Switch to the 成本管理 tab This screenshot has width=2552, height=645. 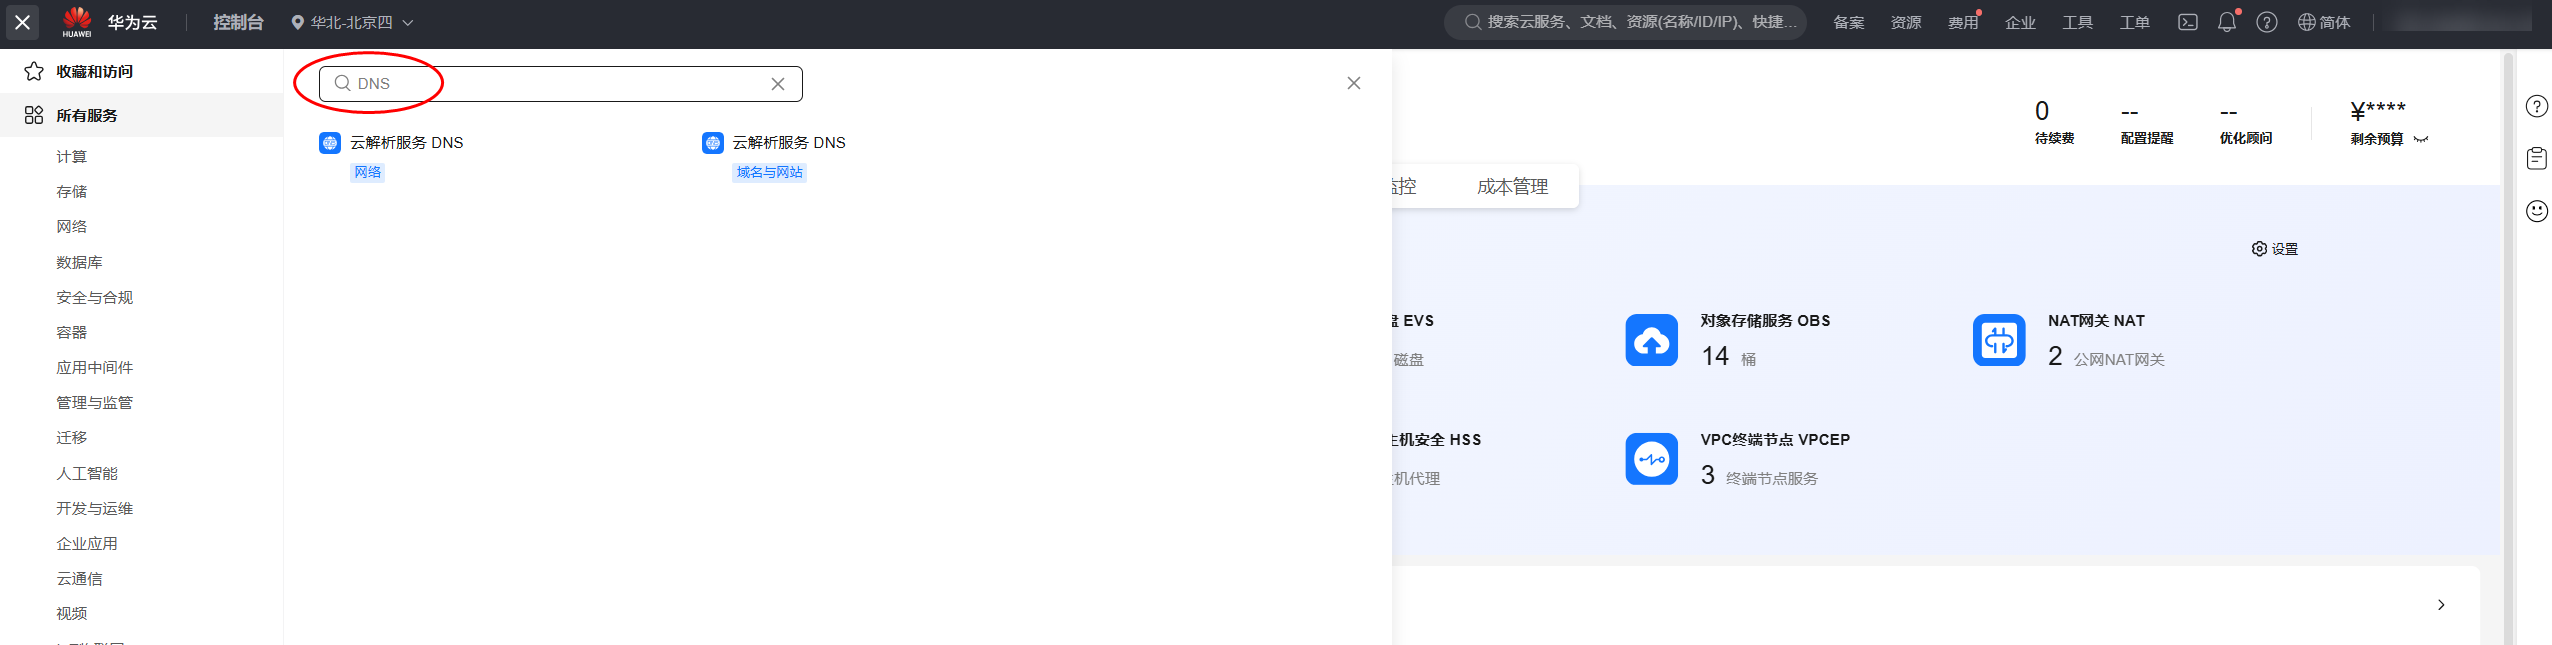click(x=1512, y=187)
